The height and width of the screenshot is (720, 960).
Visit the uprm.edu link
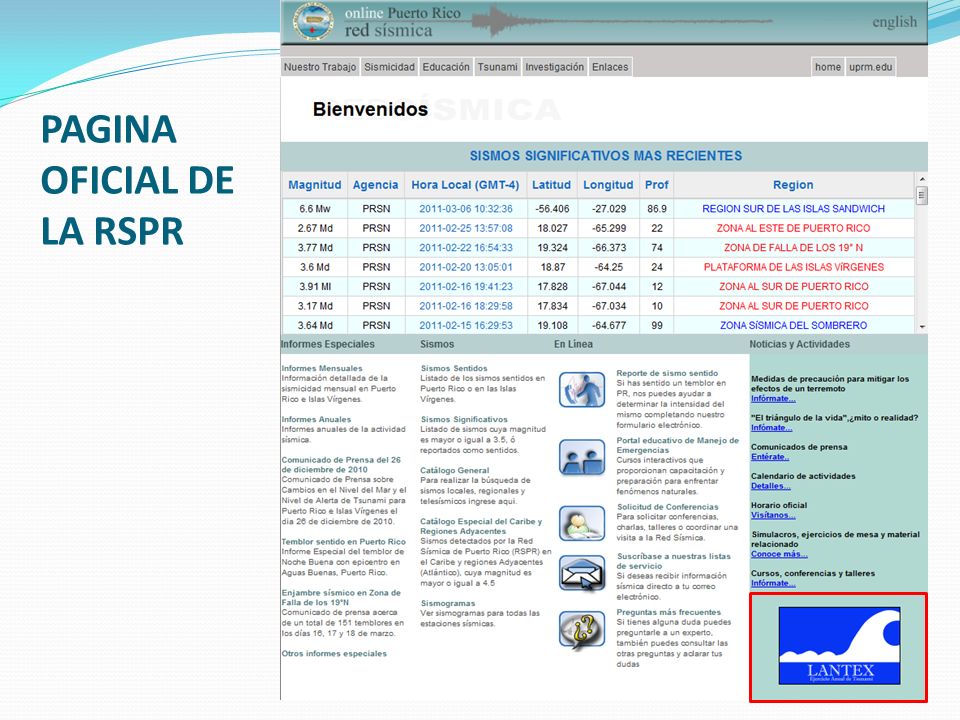(x=871, y=67)
